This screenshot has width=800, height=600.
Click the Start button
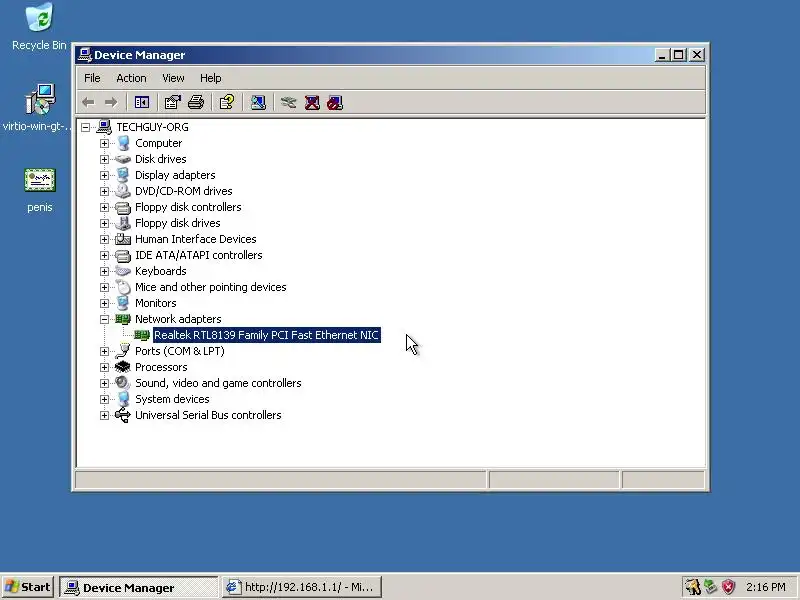tap(28, 587)
